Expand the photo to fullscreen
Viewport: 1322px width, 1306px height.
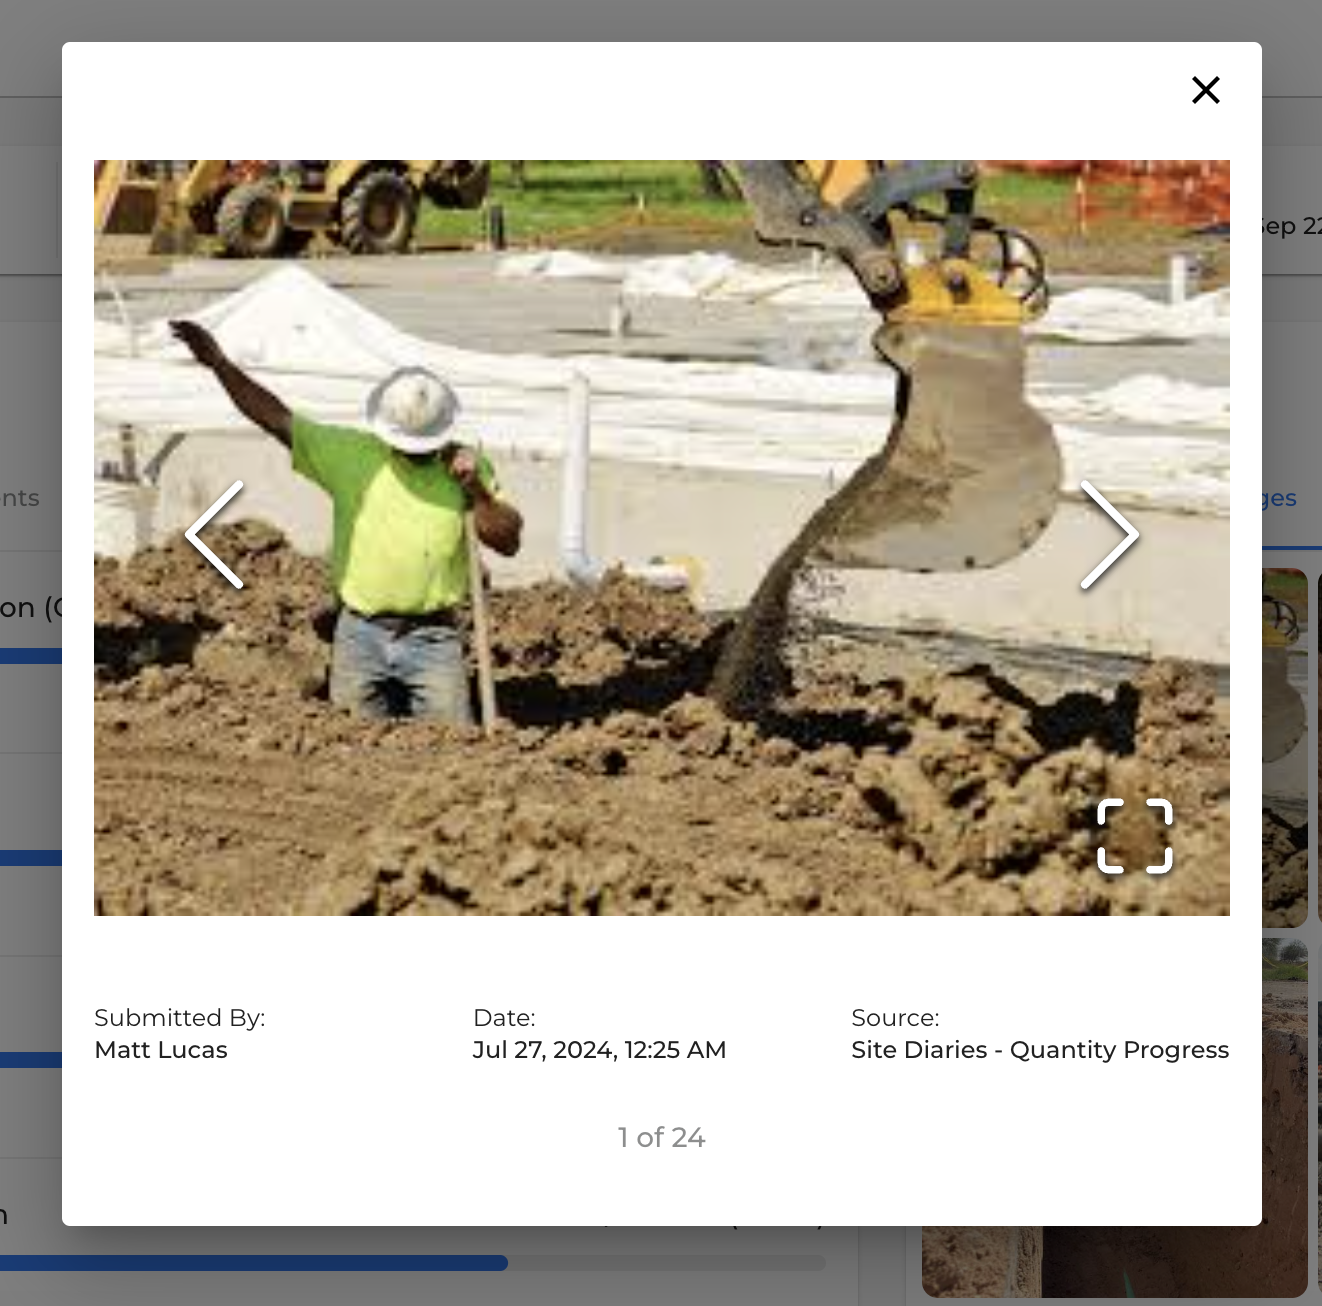[x=1134, y=836]
